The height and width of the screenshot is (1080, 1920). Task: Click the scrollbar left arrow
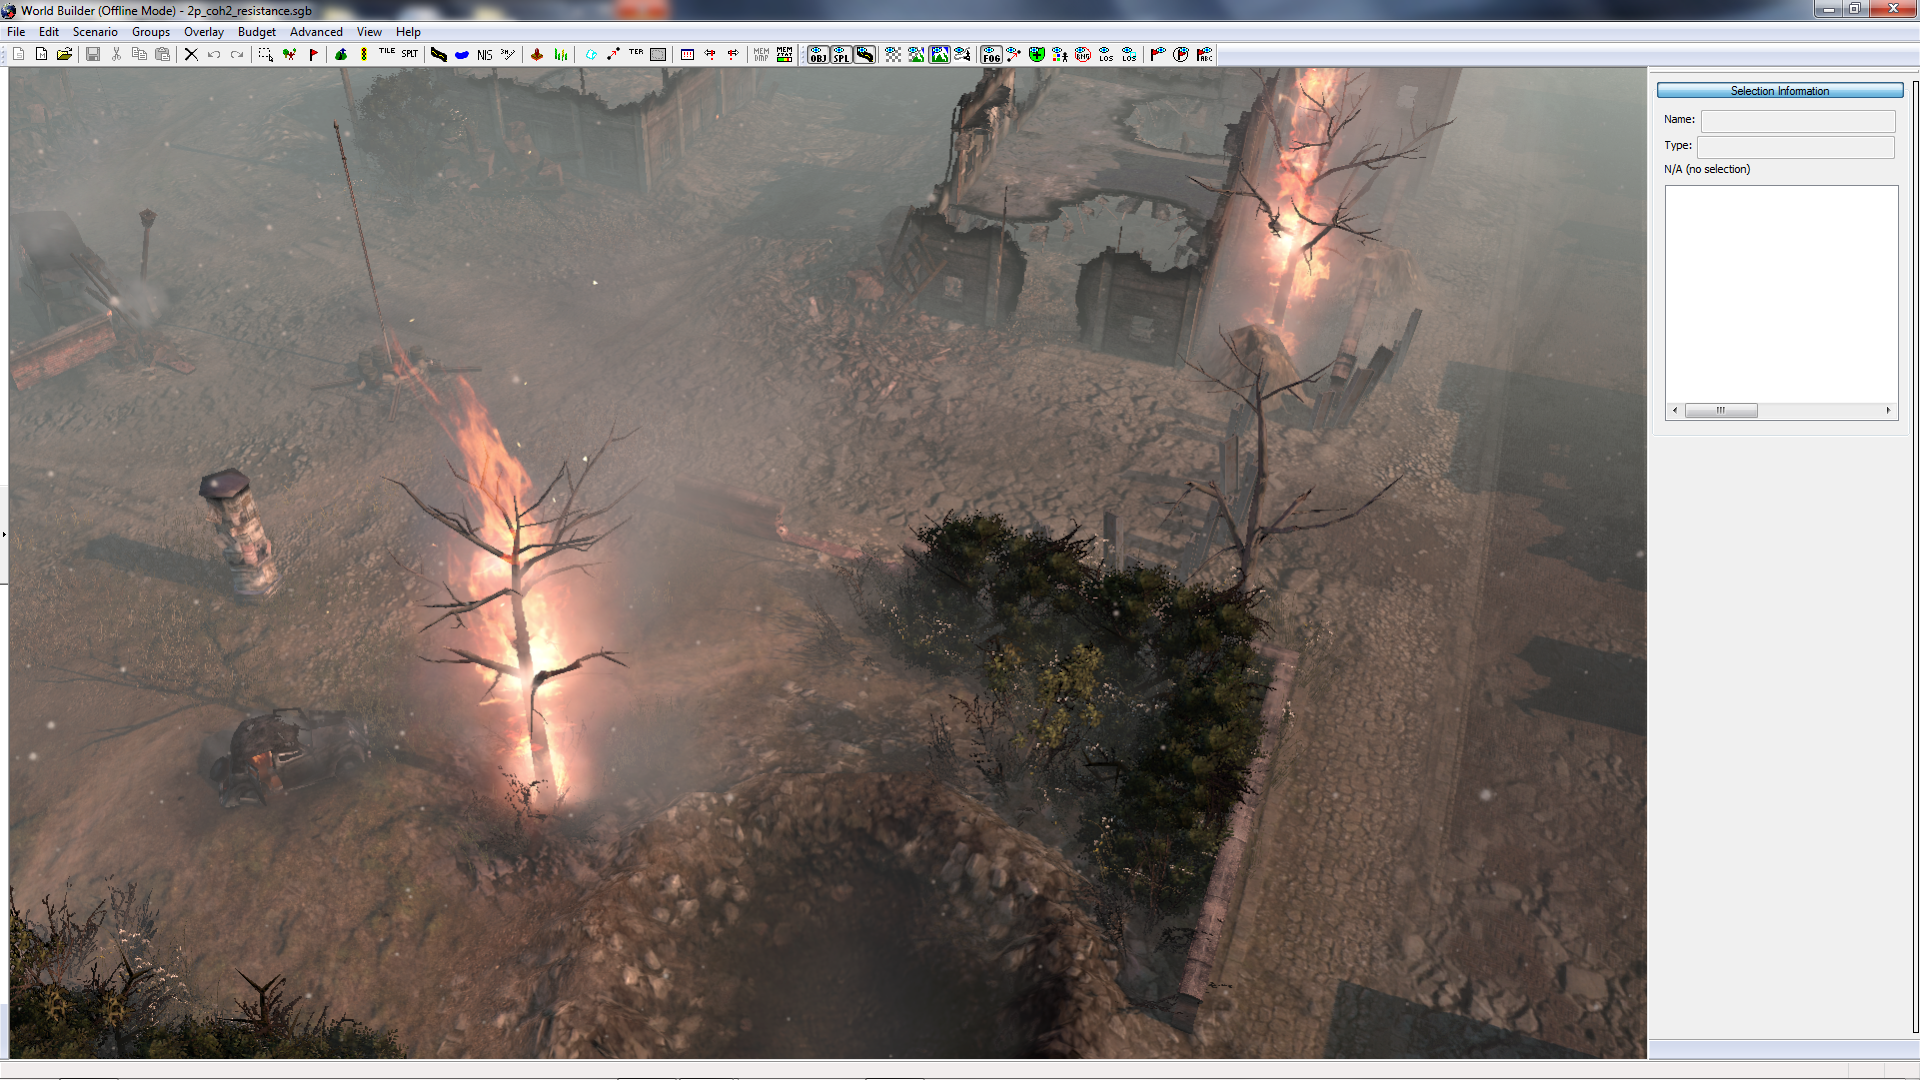pyautogui.click(x=1675, y=410)
